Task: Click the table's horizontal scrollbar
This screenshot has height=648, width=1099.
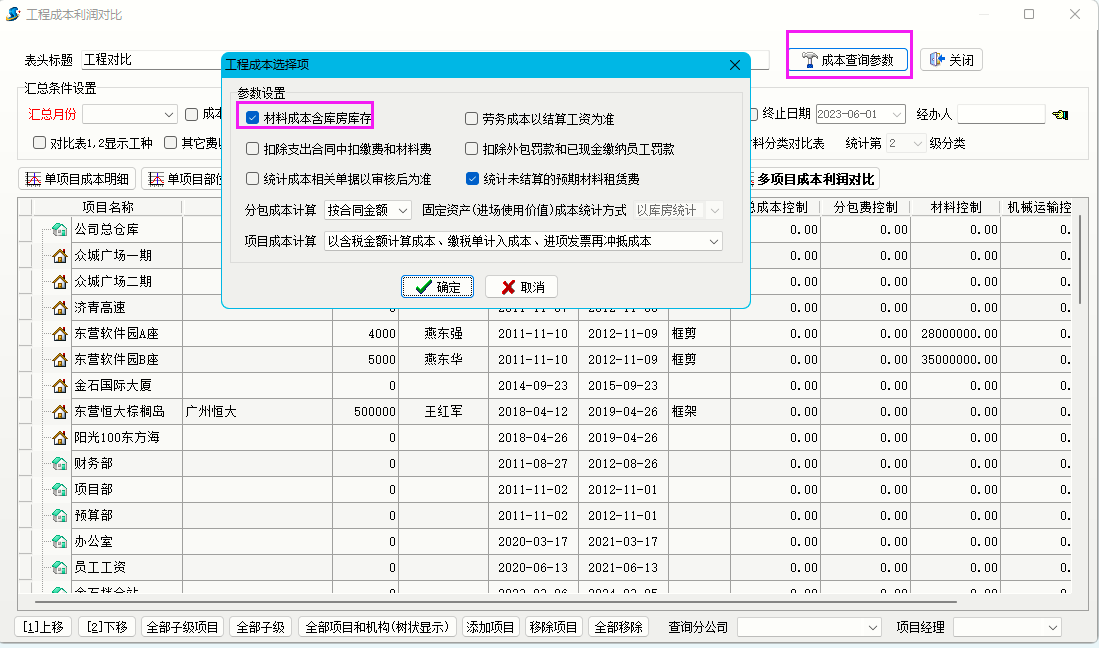Action: click(x=496, y=601)
